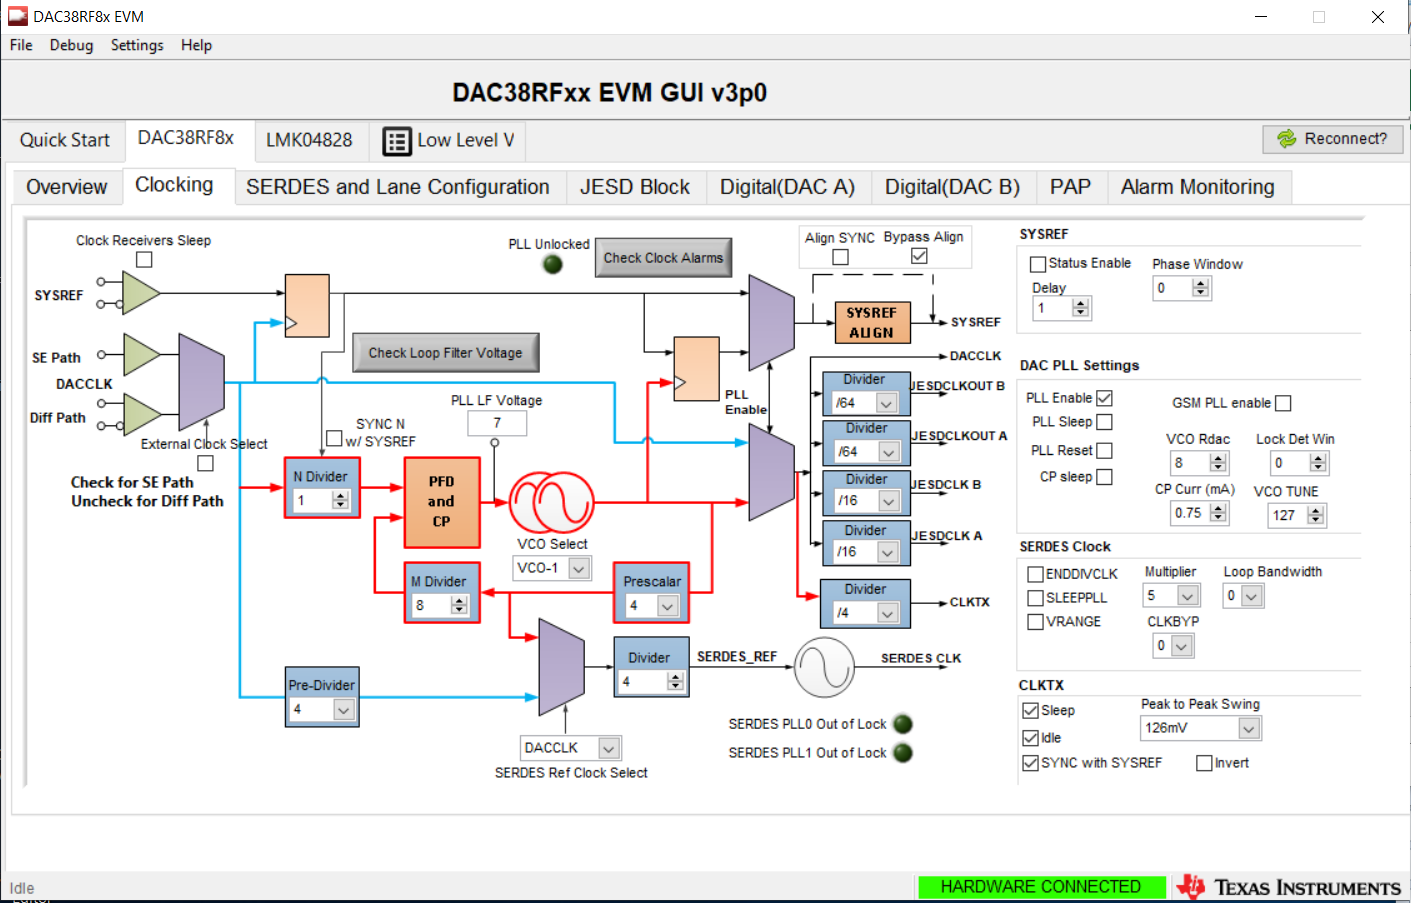The image size is (1411, 903).
Task: Open the Settings menu
Action: [x=137, y=45]
